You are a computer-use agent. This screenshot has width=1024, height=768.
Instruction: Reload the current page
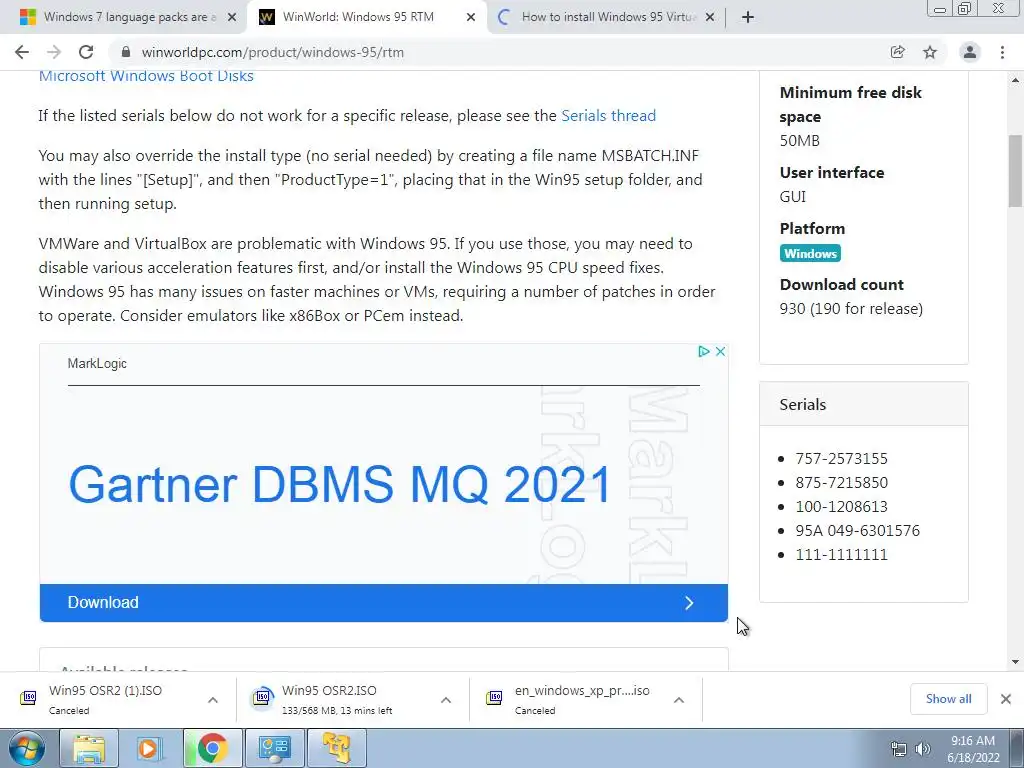pyautogui.click(x=86, y=52)
